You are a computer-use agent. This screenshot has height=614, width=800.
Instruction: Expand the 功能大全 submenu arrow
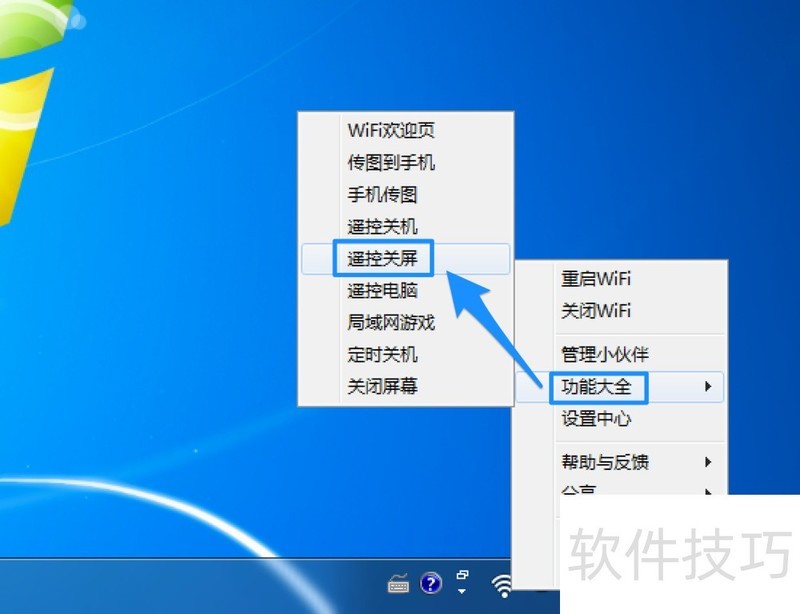(x=708, y=386)
